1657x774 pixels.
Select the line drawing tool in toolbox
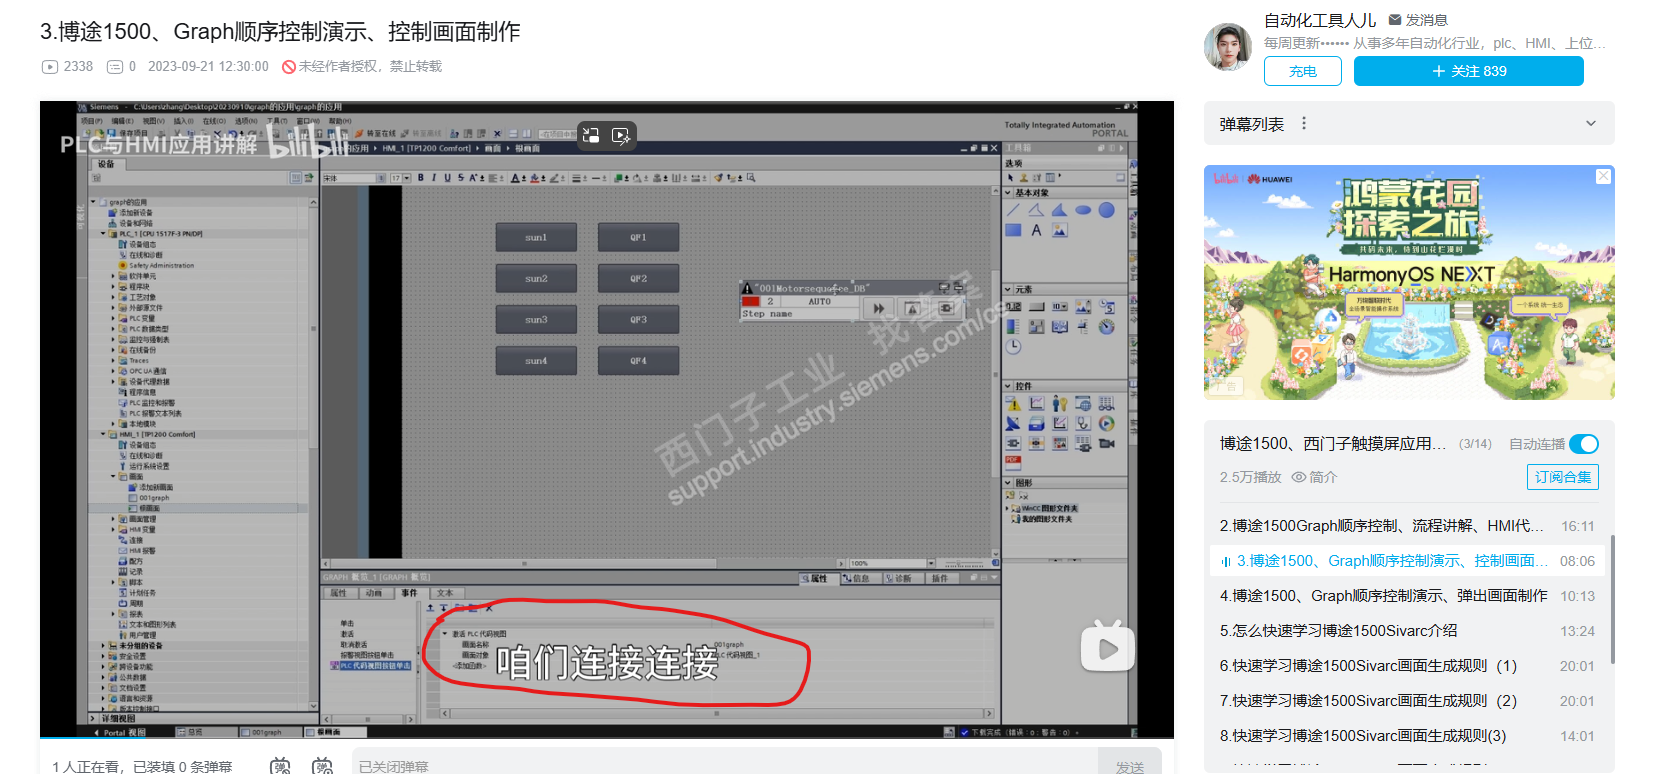click(1013, 210)
